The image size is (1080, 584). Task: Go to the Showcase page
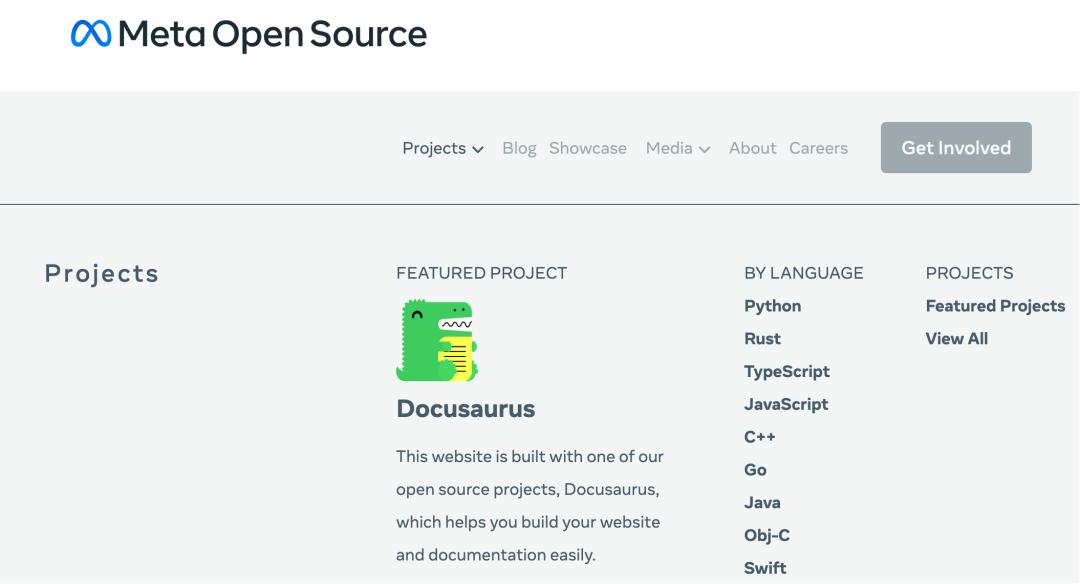[x=588, y=148]
